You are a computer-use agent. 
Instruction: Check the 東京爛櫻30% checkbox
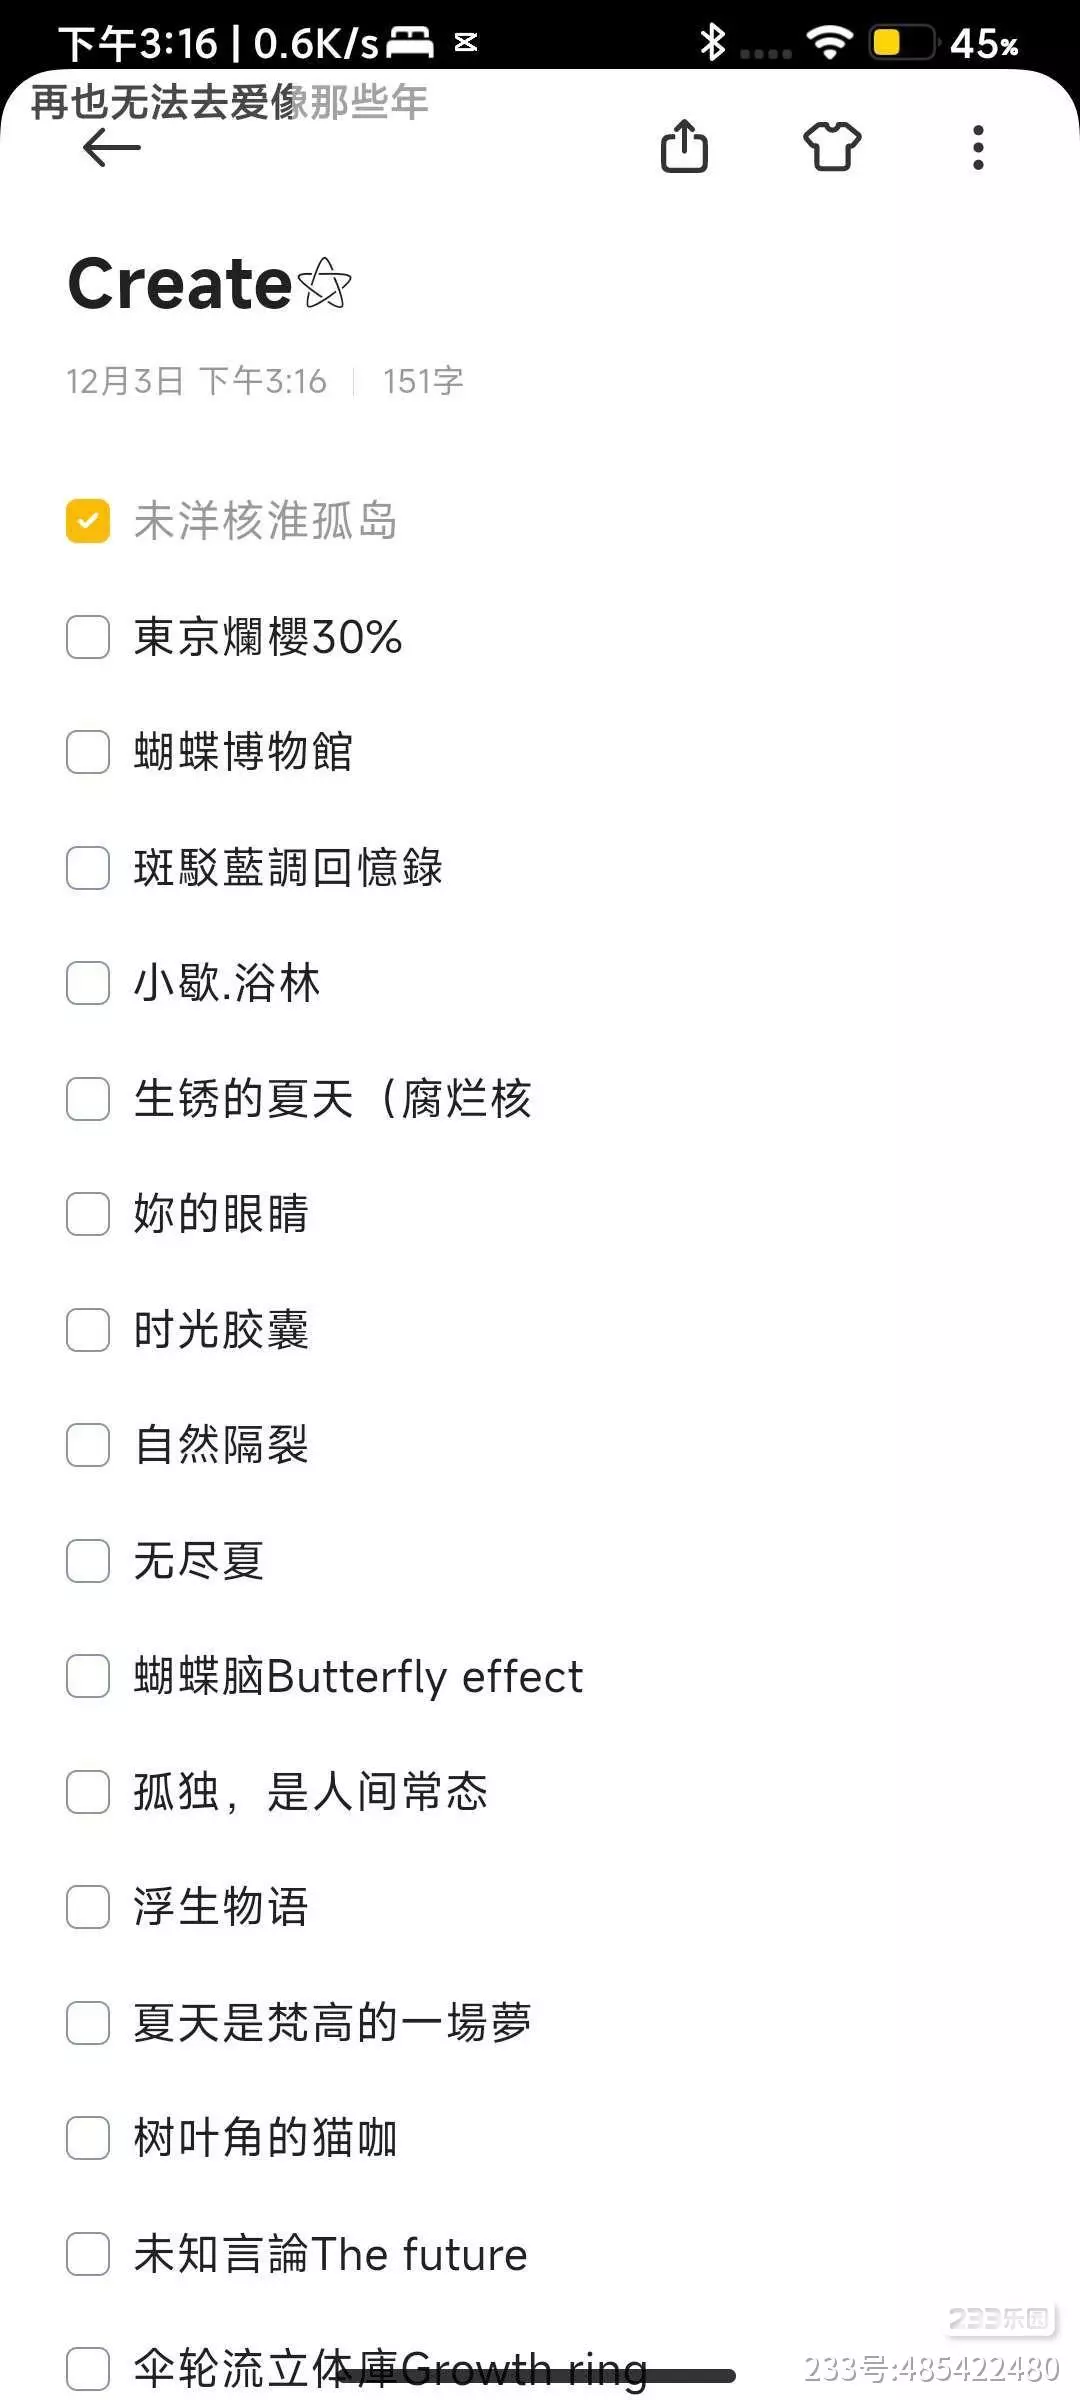pos(88,637)
